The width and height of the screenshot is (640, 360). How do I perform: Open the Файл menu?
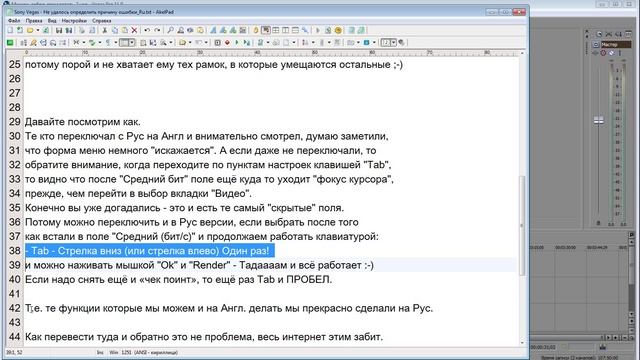14,20
